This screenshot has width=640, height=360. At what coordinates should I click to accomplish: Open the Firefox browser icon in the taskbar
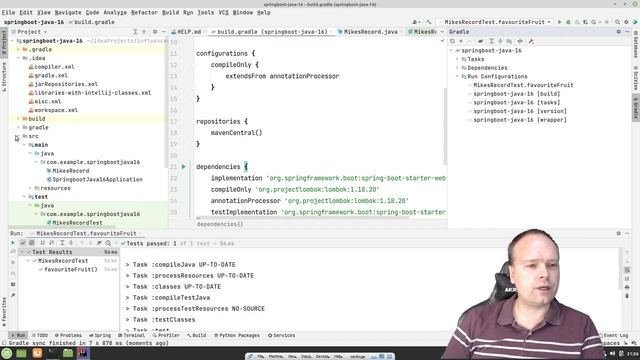coord(37,353)
